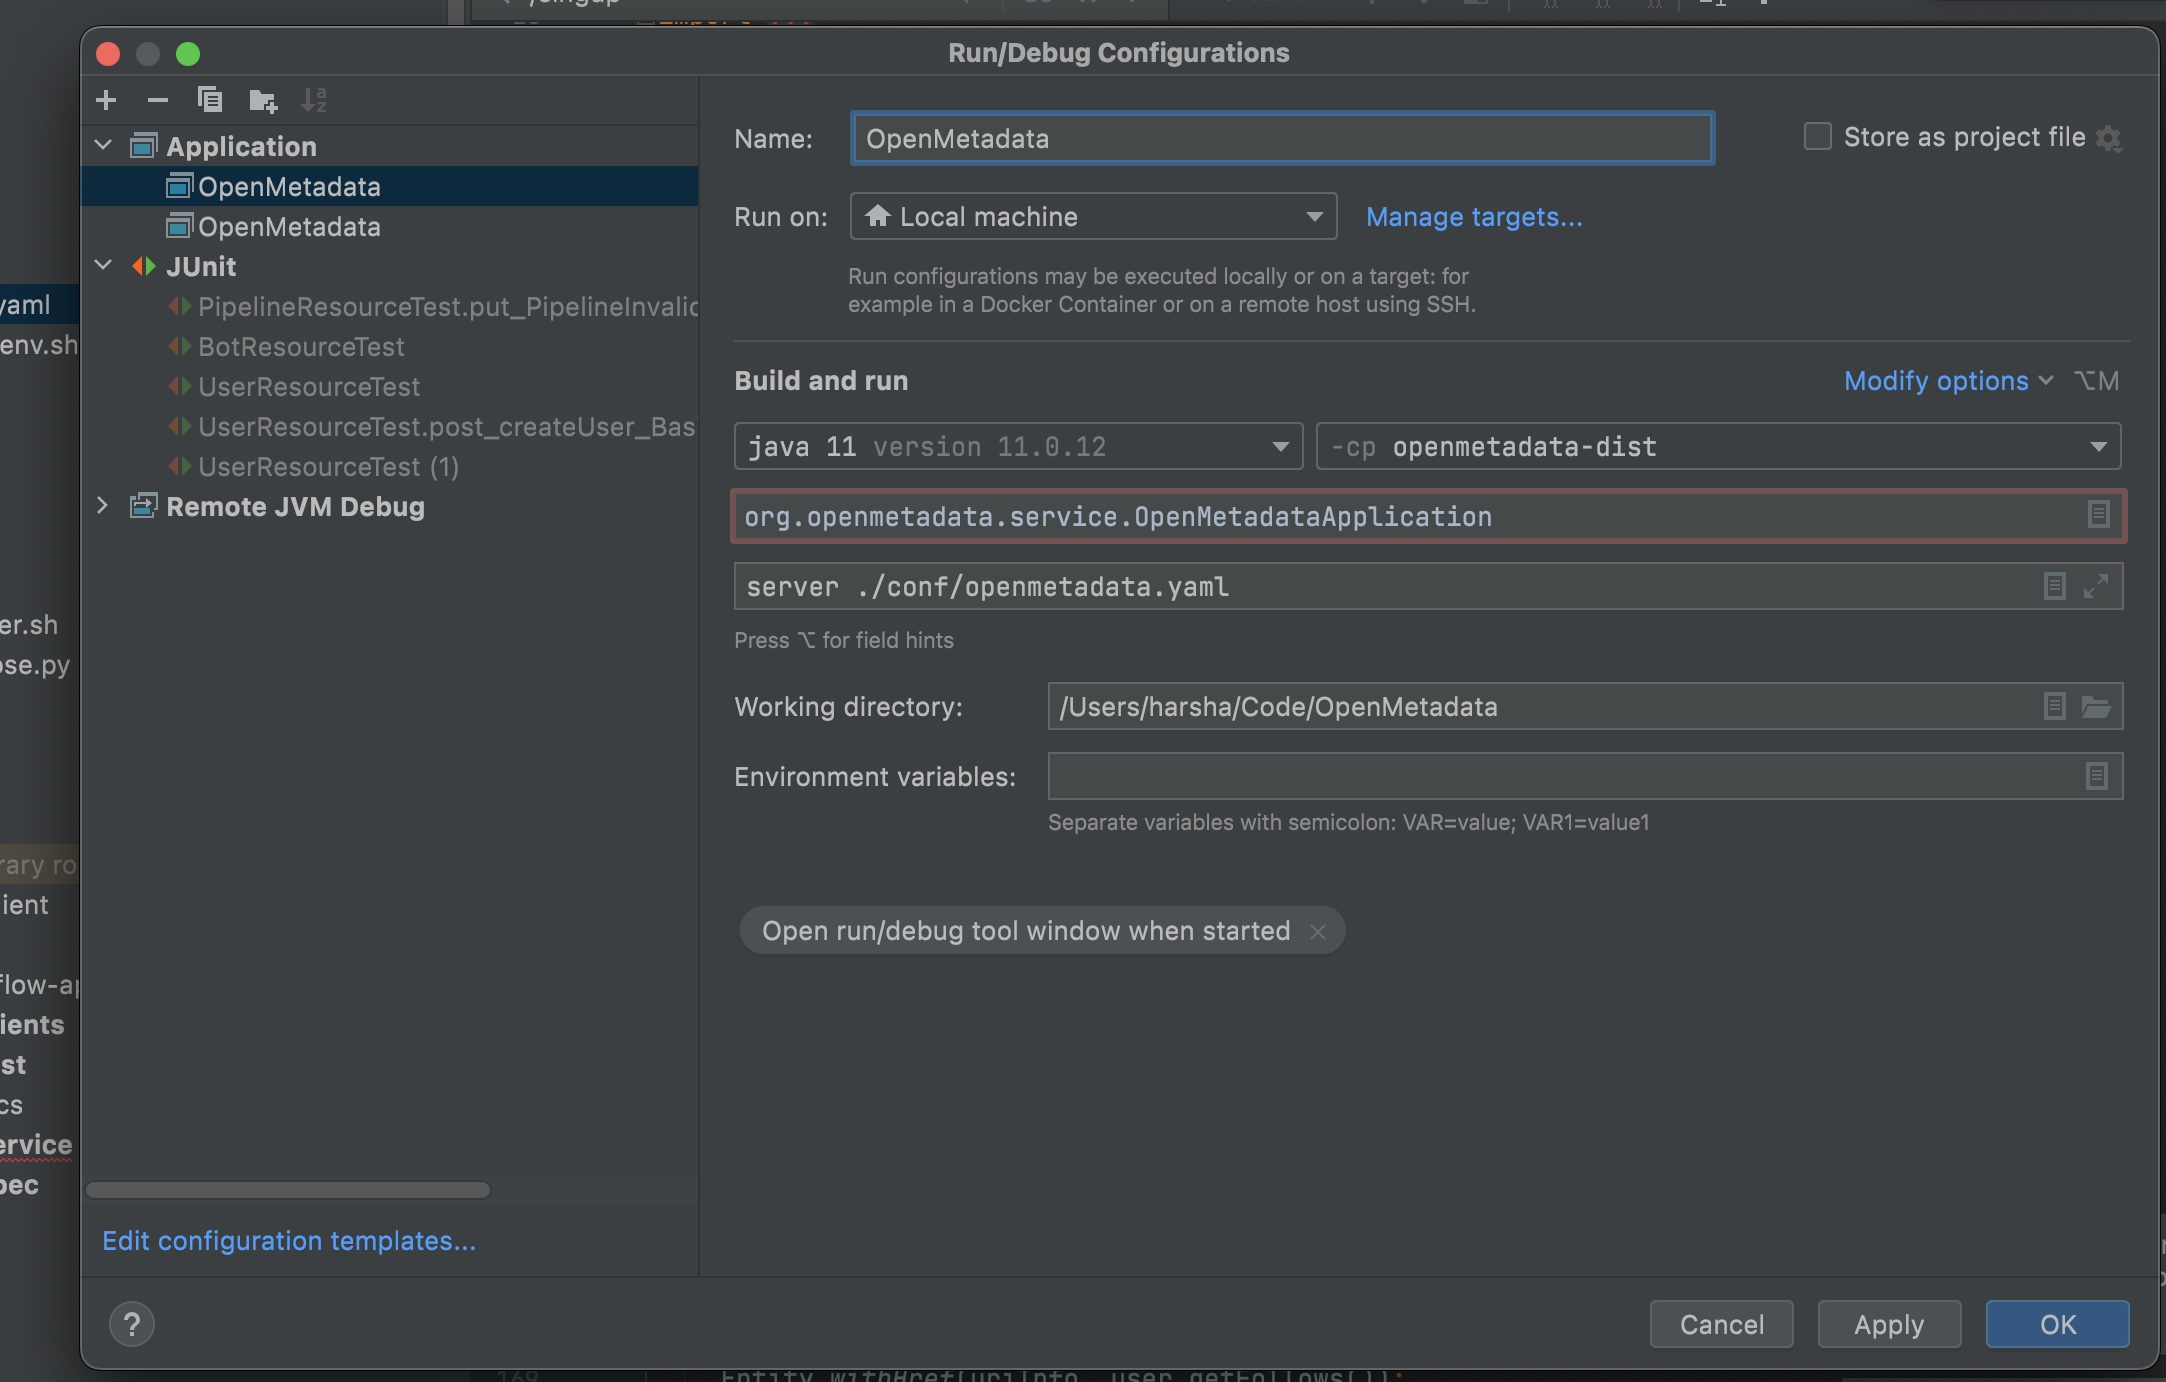This screenshot has height=1382, width=2166.
Task: Open the Local machine run target dropdown
Action: tap(1311, 216)
